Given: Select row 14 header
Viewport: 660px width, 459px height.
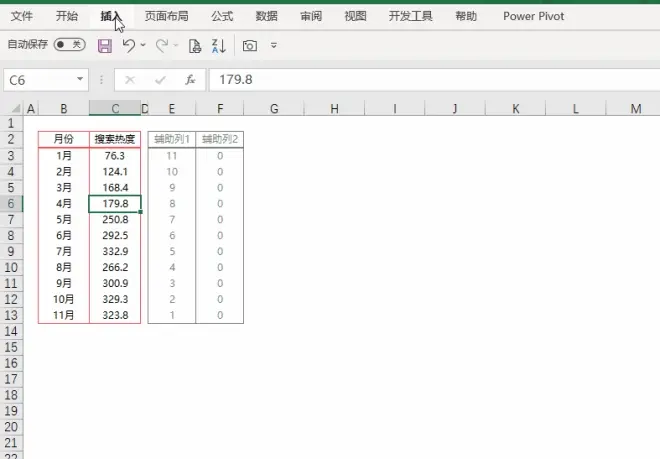Looking at the screenshot, I should 11,331.
